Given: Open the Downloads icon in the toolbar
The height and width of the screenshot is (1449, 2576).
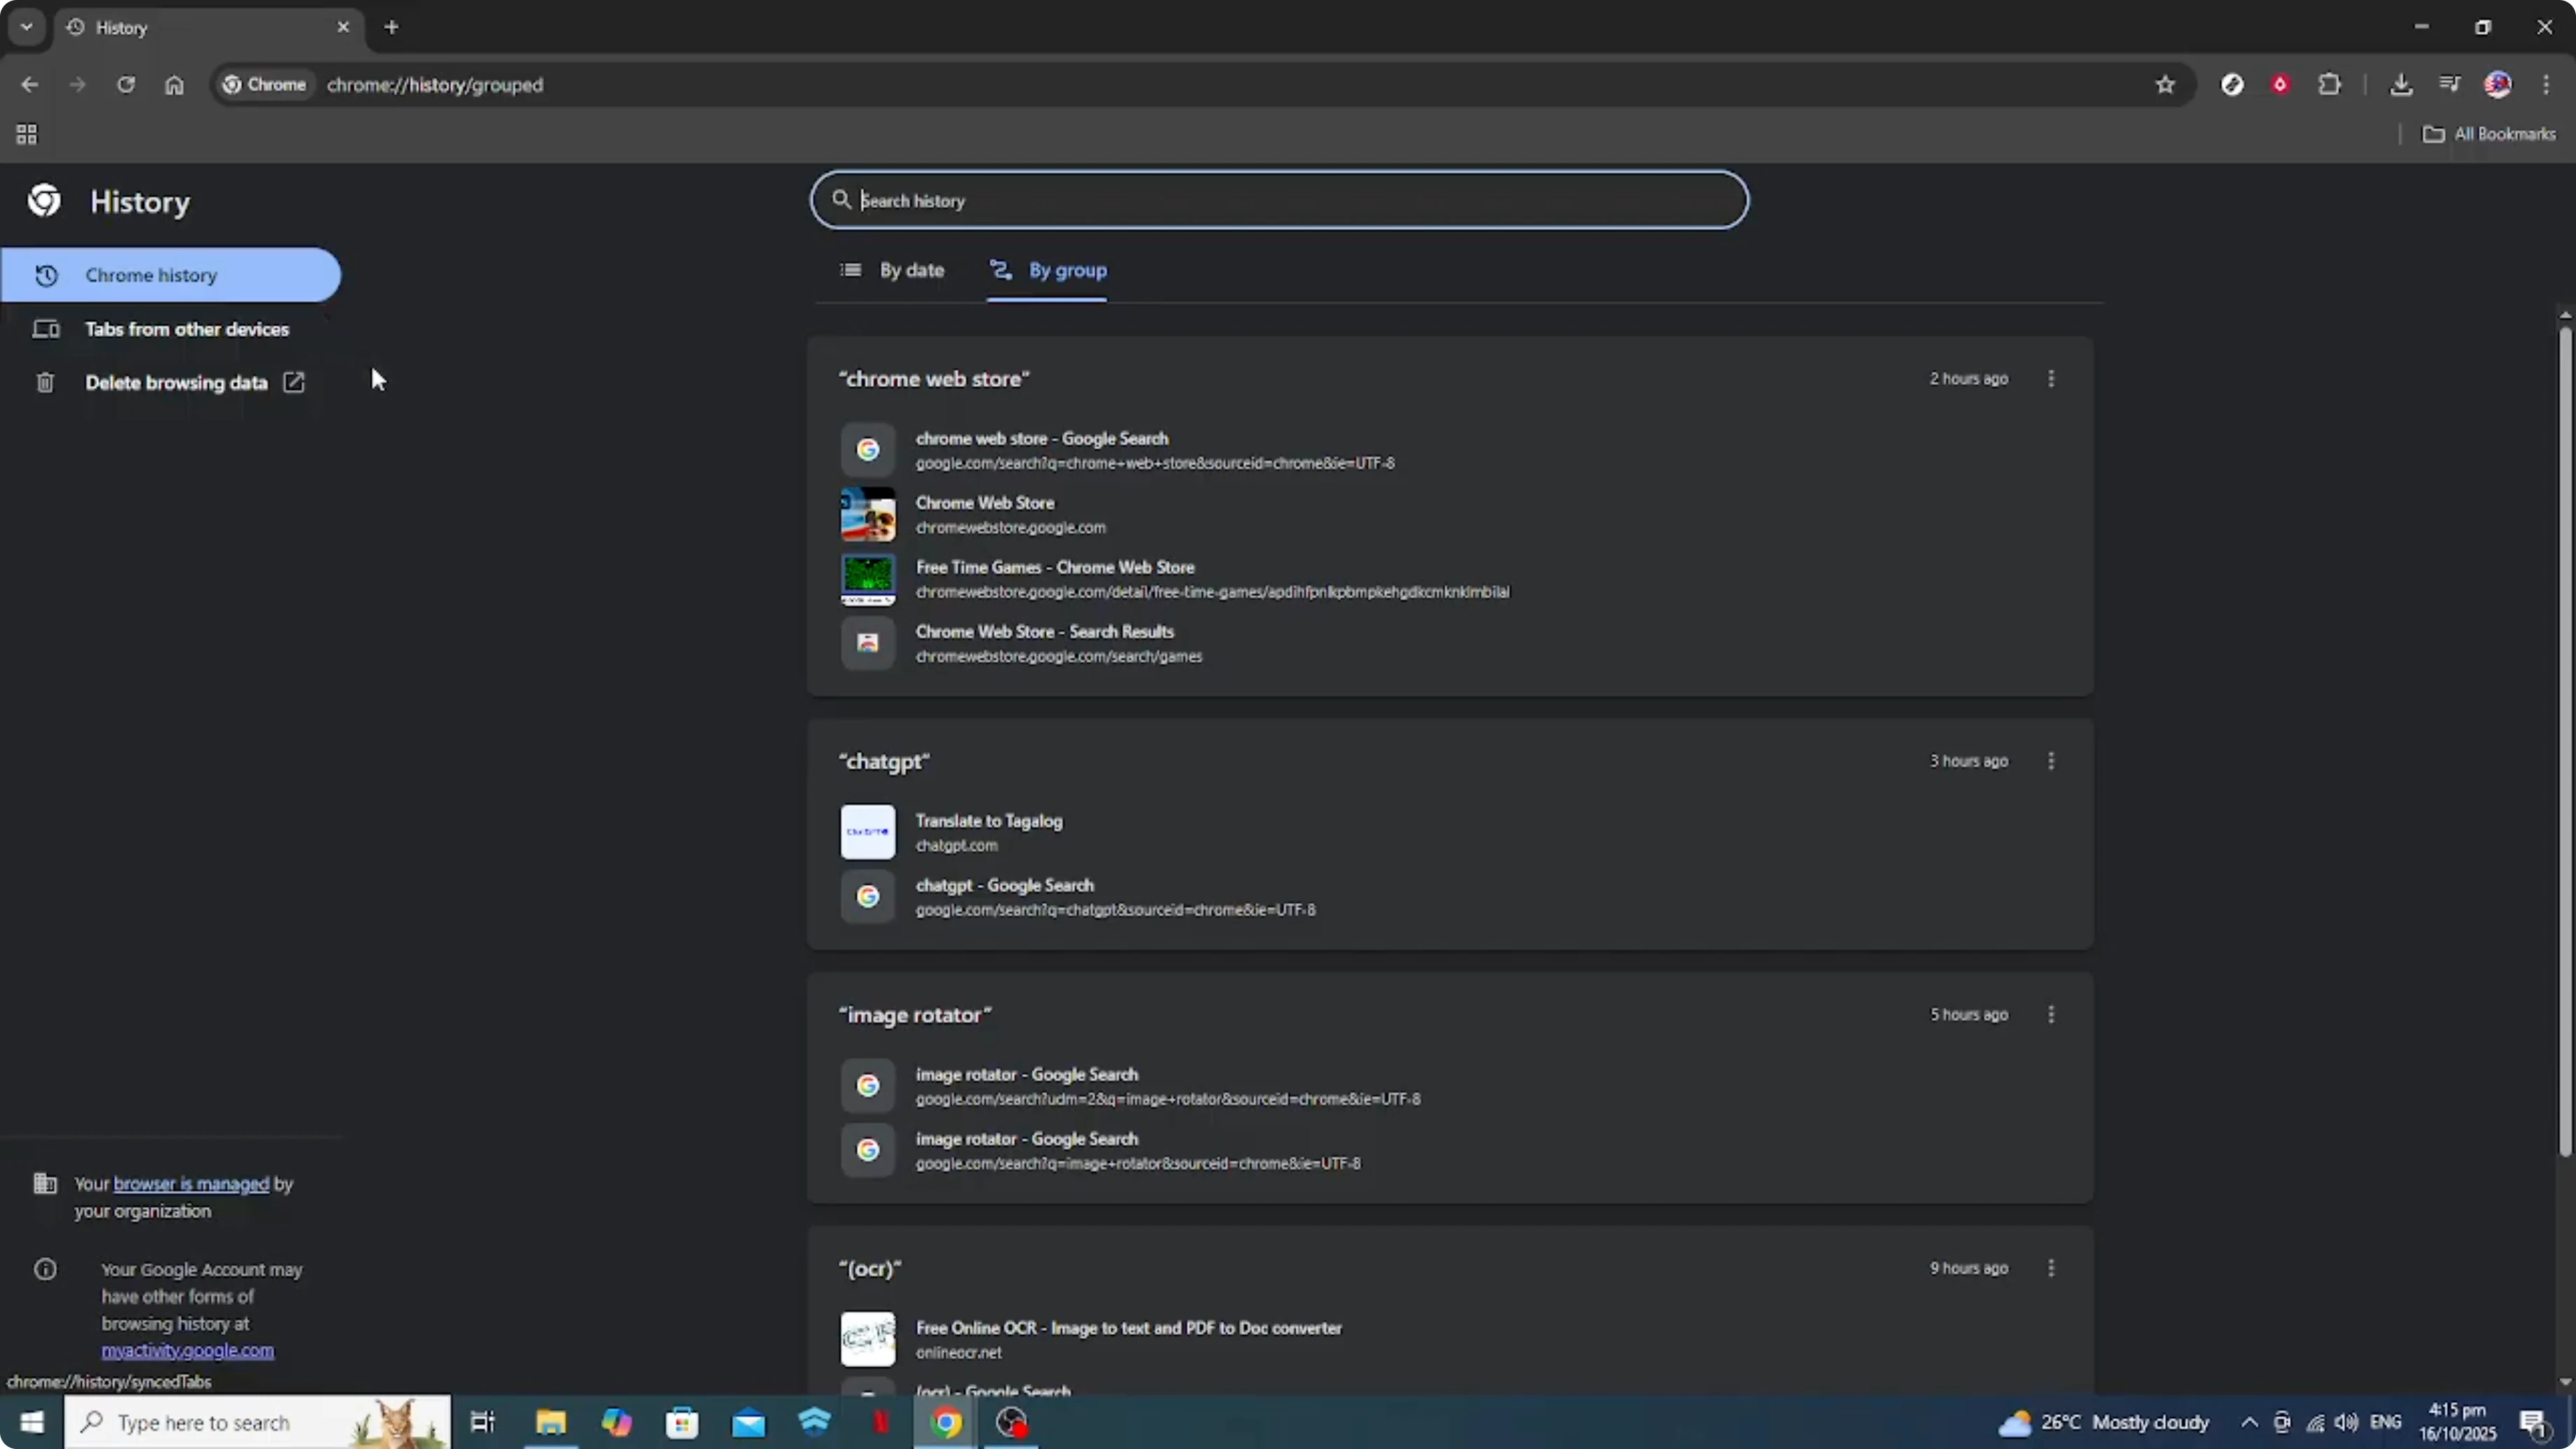Looking at the screenshot, I should tap(2400, 85).
